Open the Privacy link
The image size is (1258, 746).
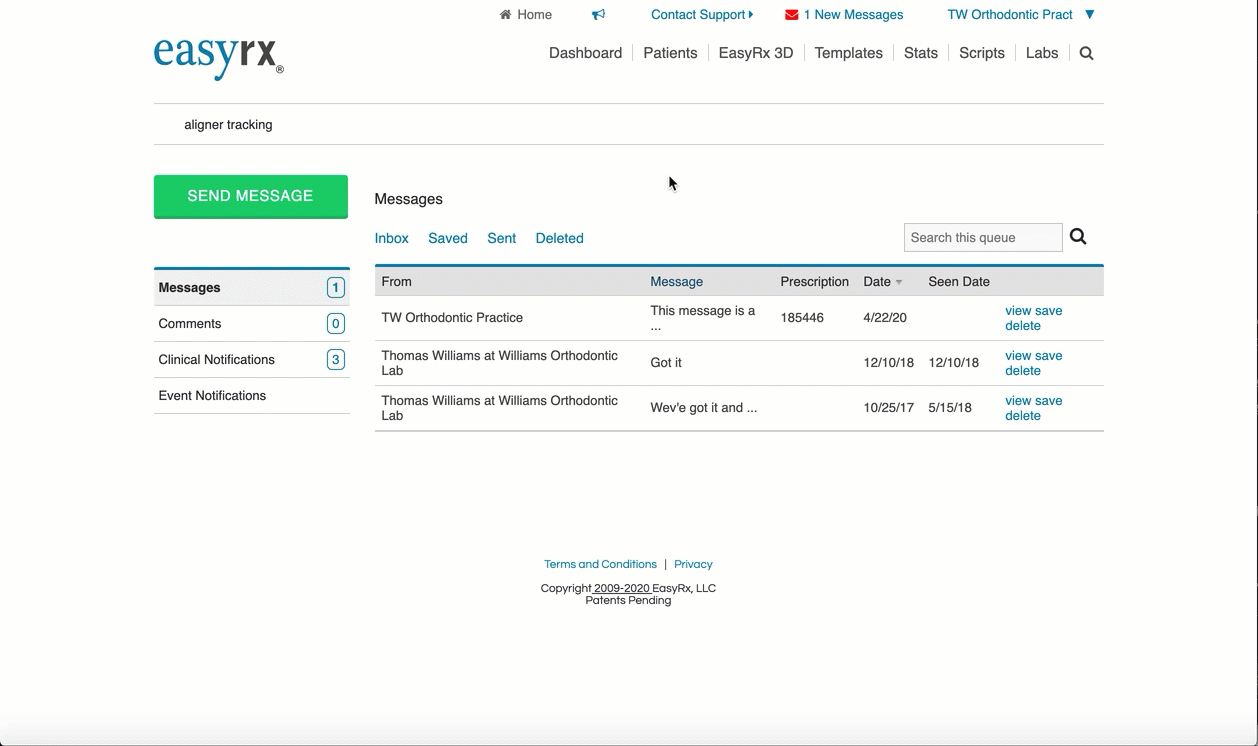(x=693, y=564)
